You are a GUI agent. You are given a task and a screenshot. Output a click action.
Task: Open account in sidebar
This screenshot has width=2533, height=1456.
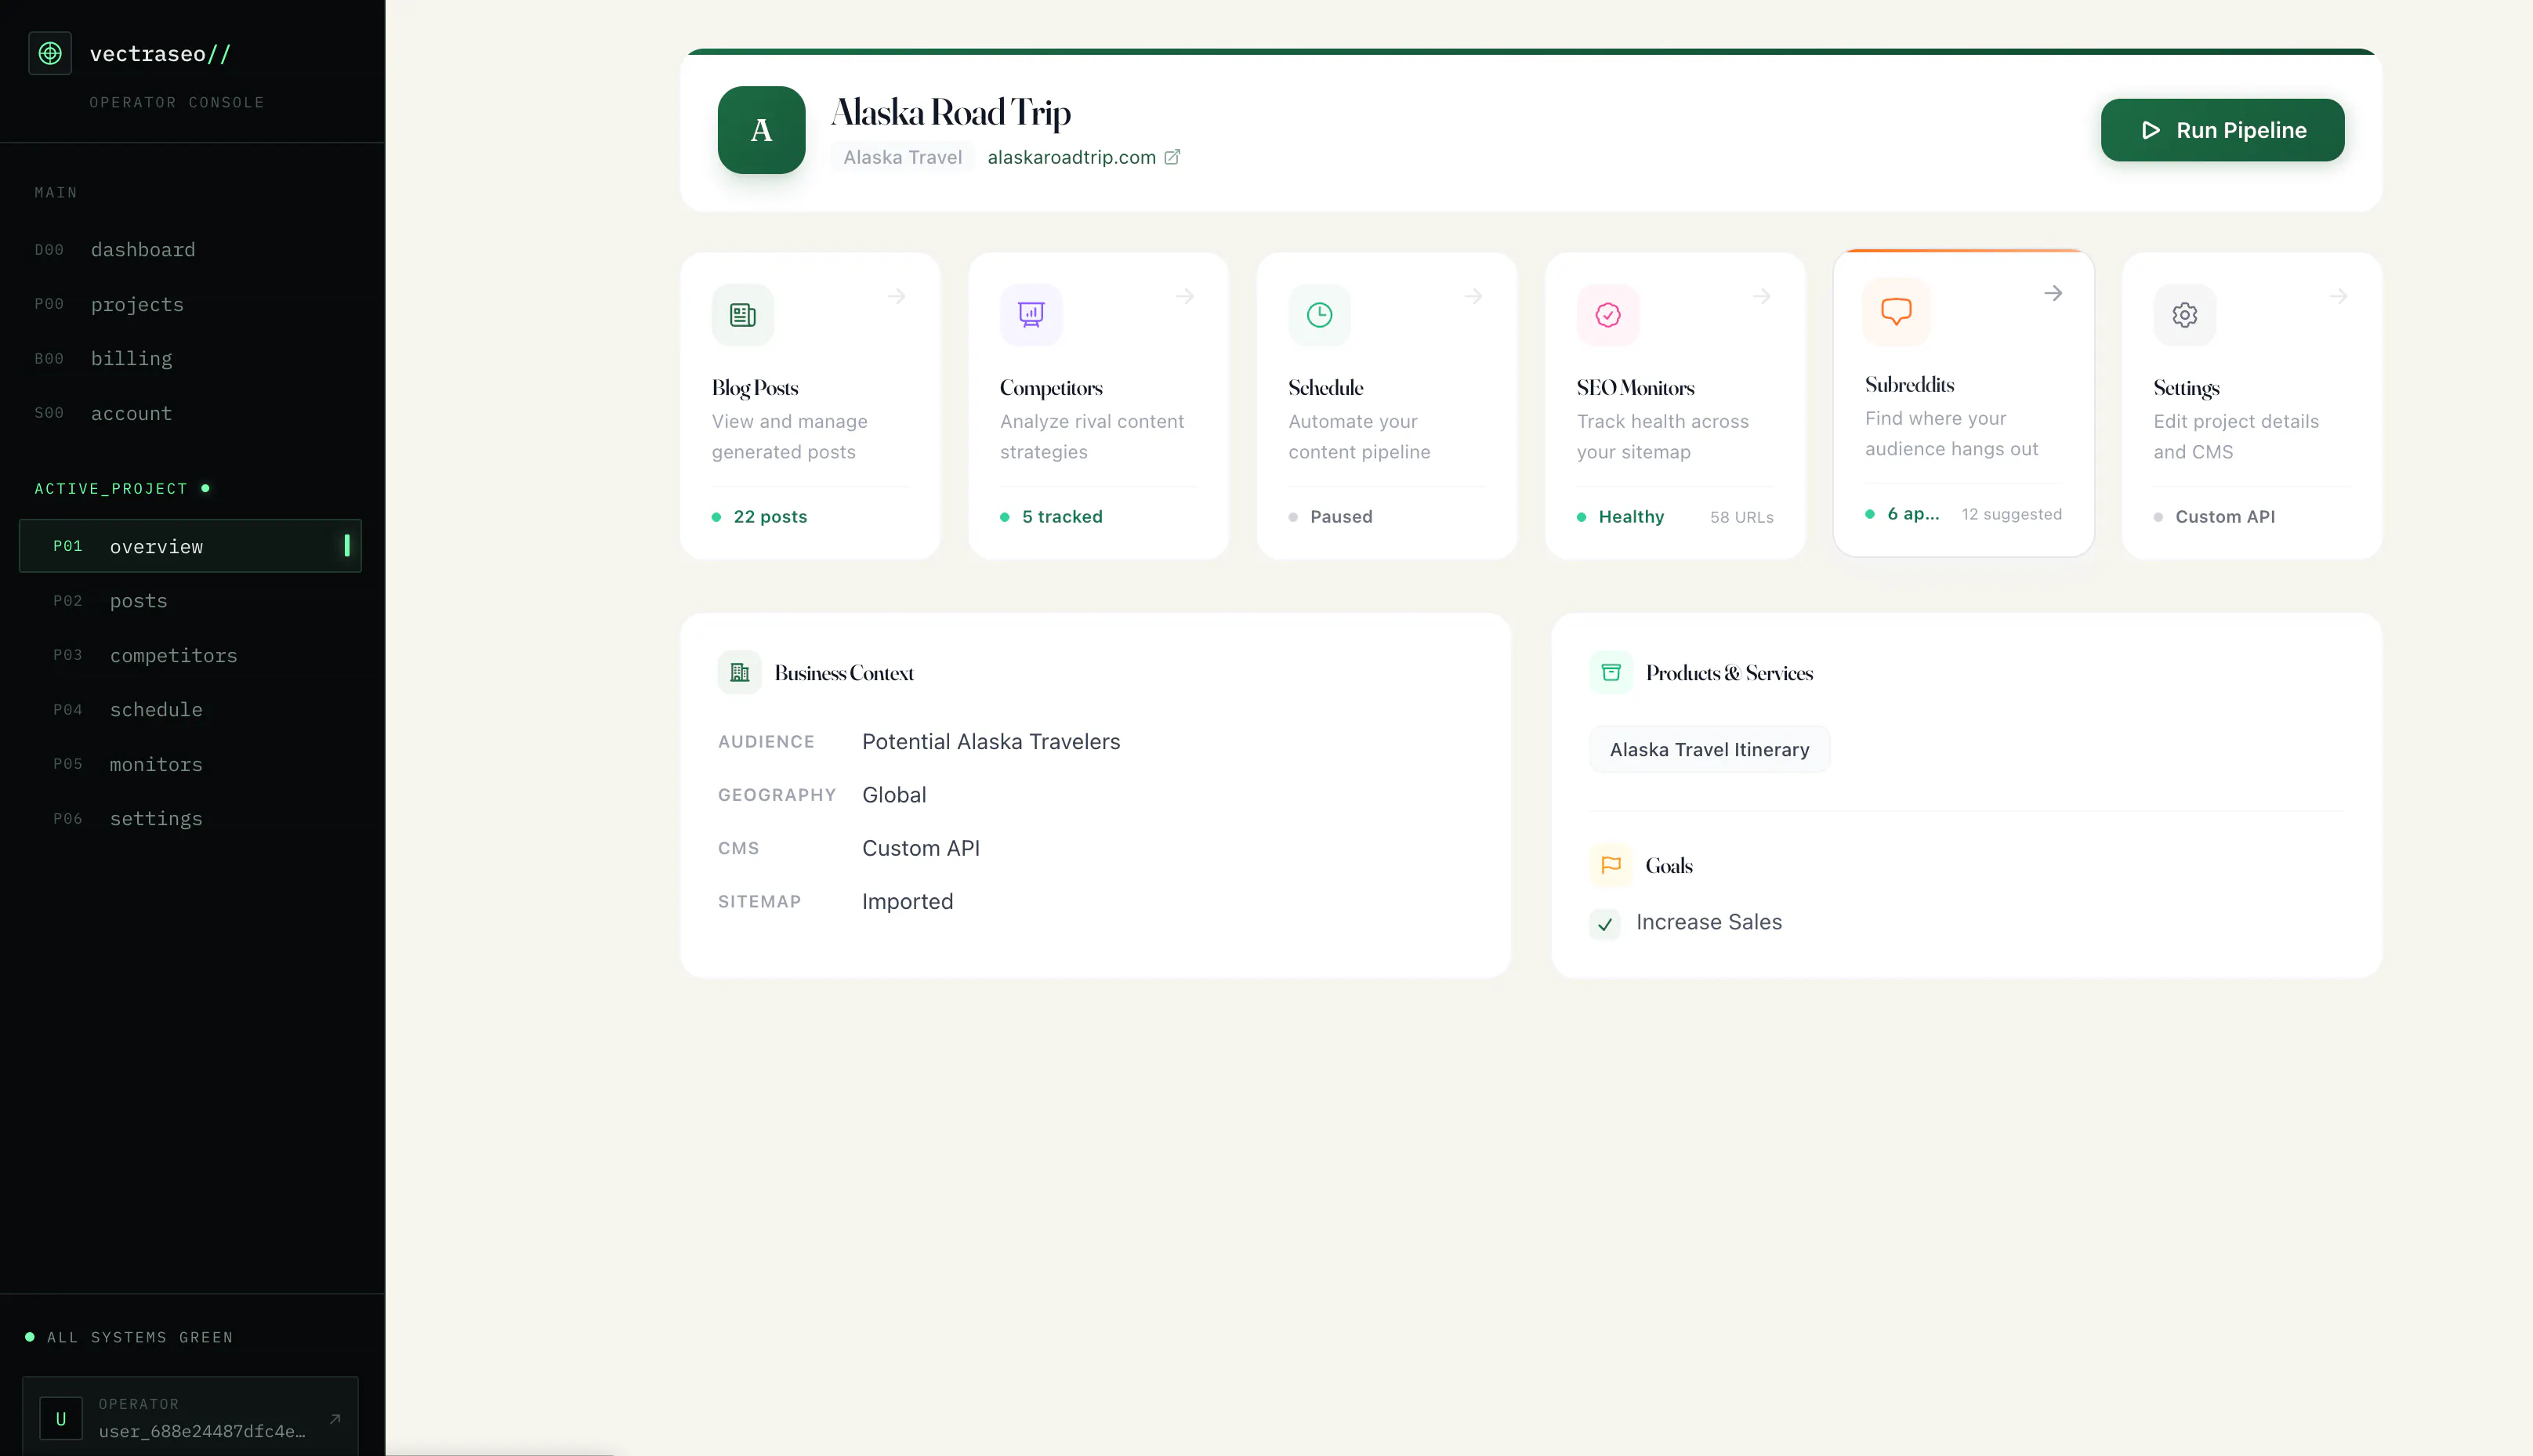tap(190, 413)
